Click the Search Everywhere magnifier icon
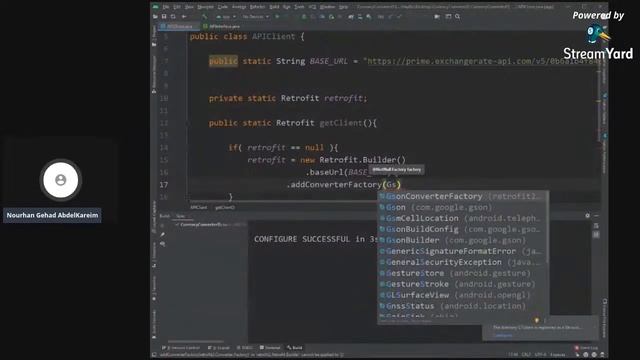Screen dimensions: 640x360 point(458,17)
